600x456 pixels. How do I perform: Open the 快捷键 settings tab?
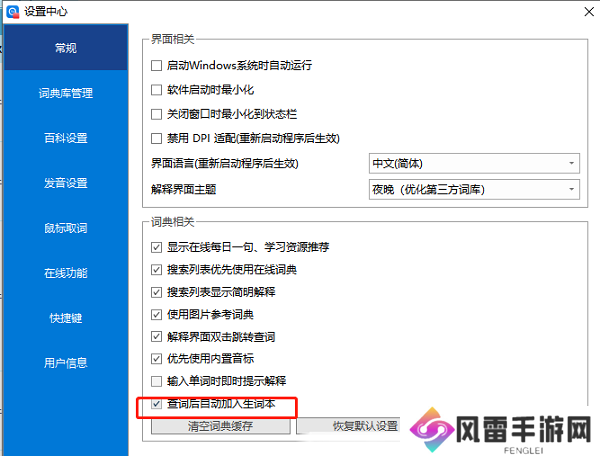point(66,318)
